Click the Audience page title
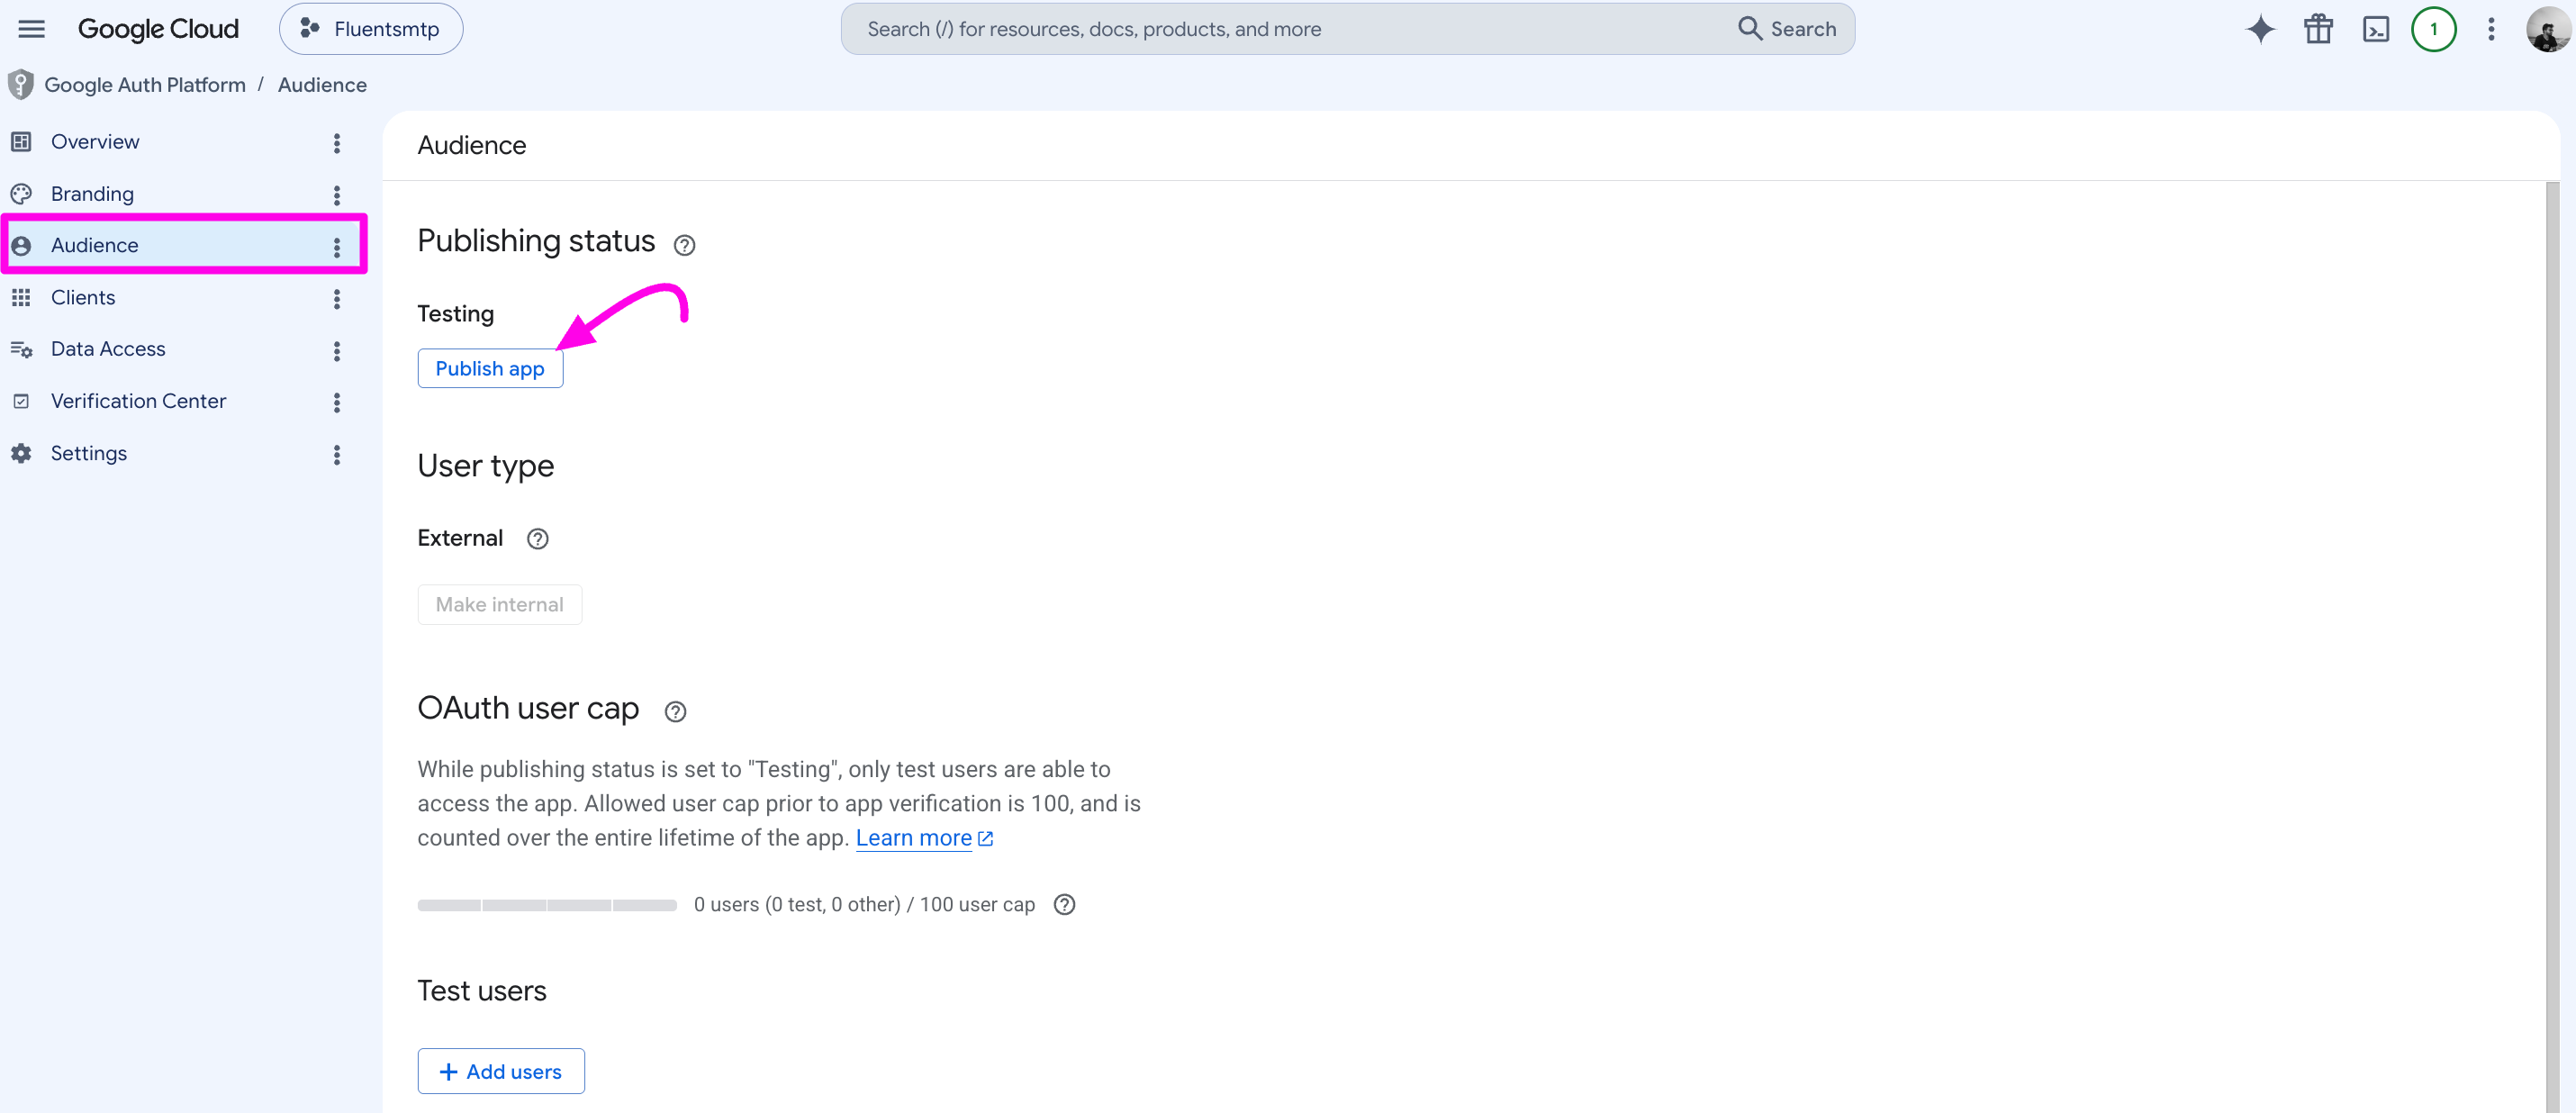Screen dimensions: 2576x1113 (x=472, y=145)
